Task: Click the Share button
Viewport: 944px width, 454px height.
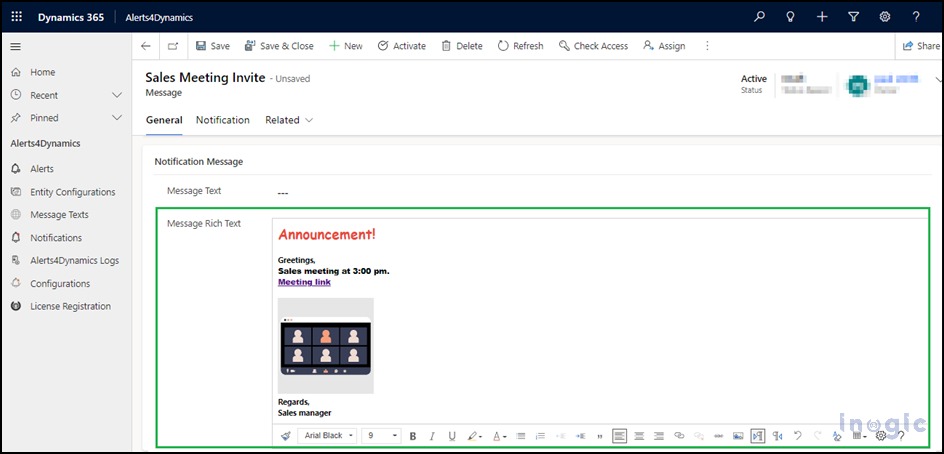Action: click(921, 46)
